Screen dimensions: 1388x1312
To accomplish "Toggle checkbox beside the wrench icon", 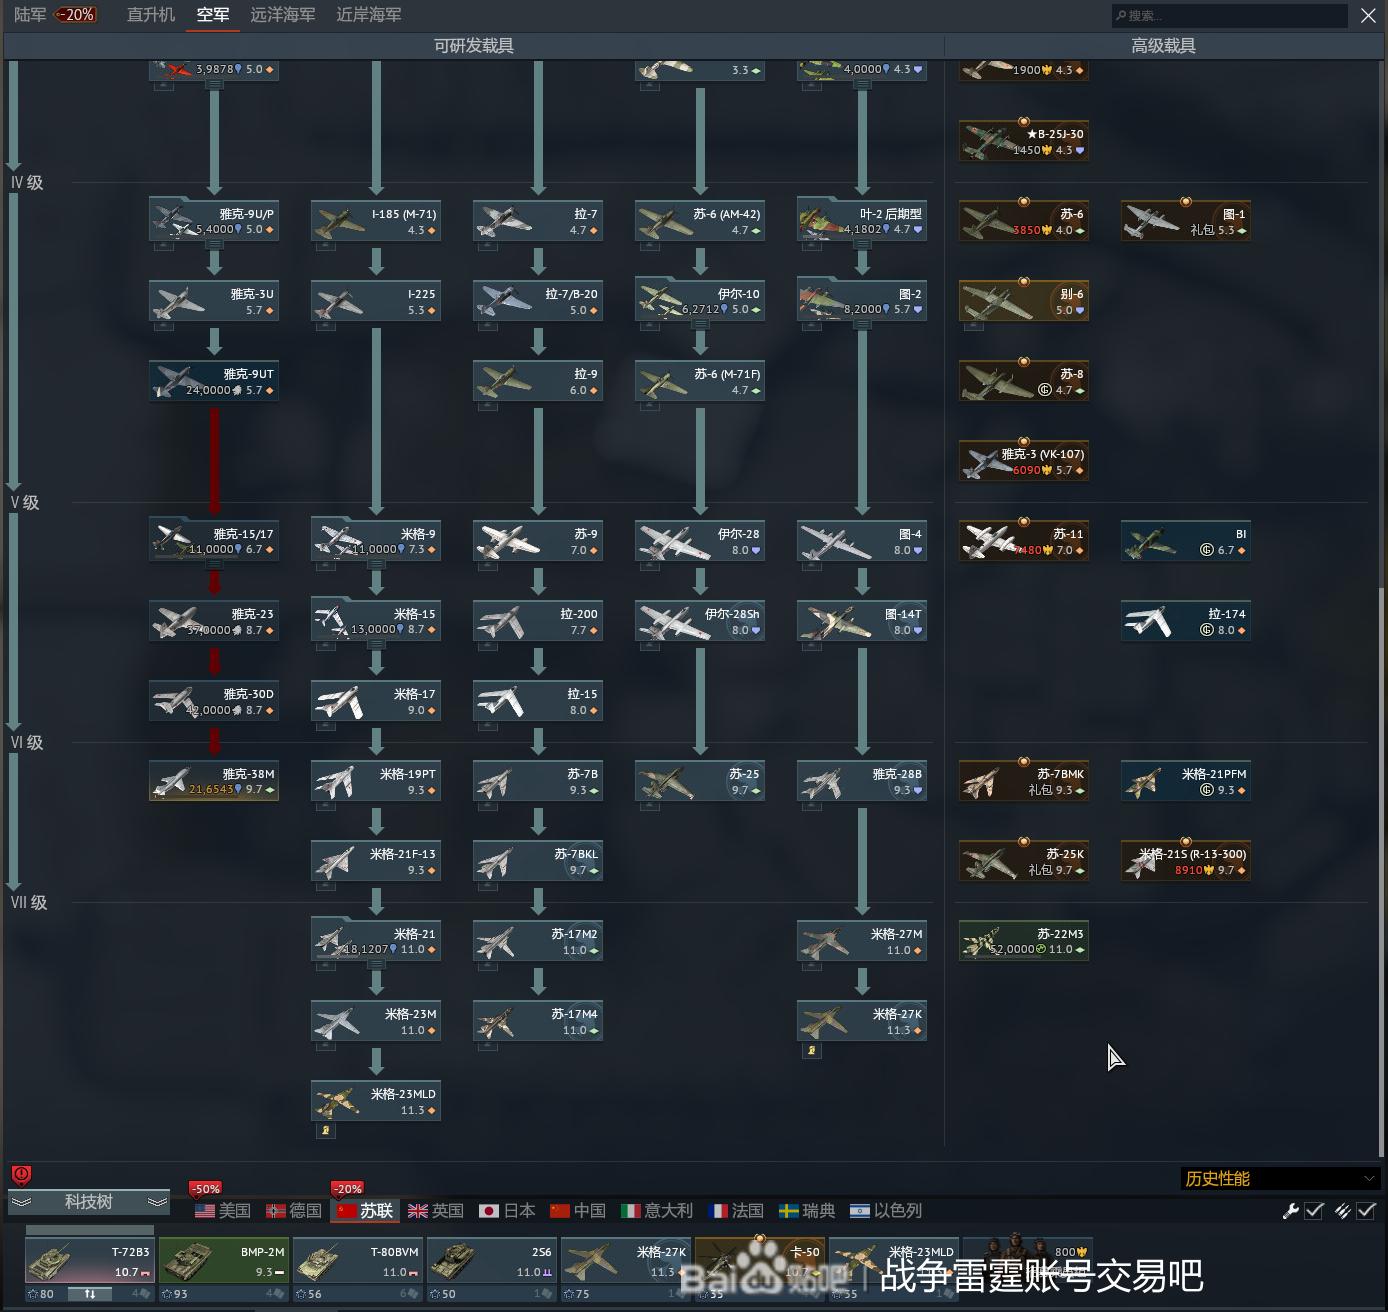I will [1314, 1211].
